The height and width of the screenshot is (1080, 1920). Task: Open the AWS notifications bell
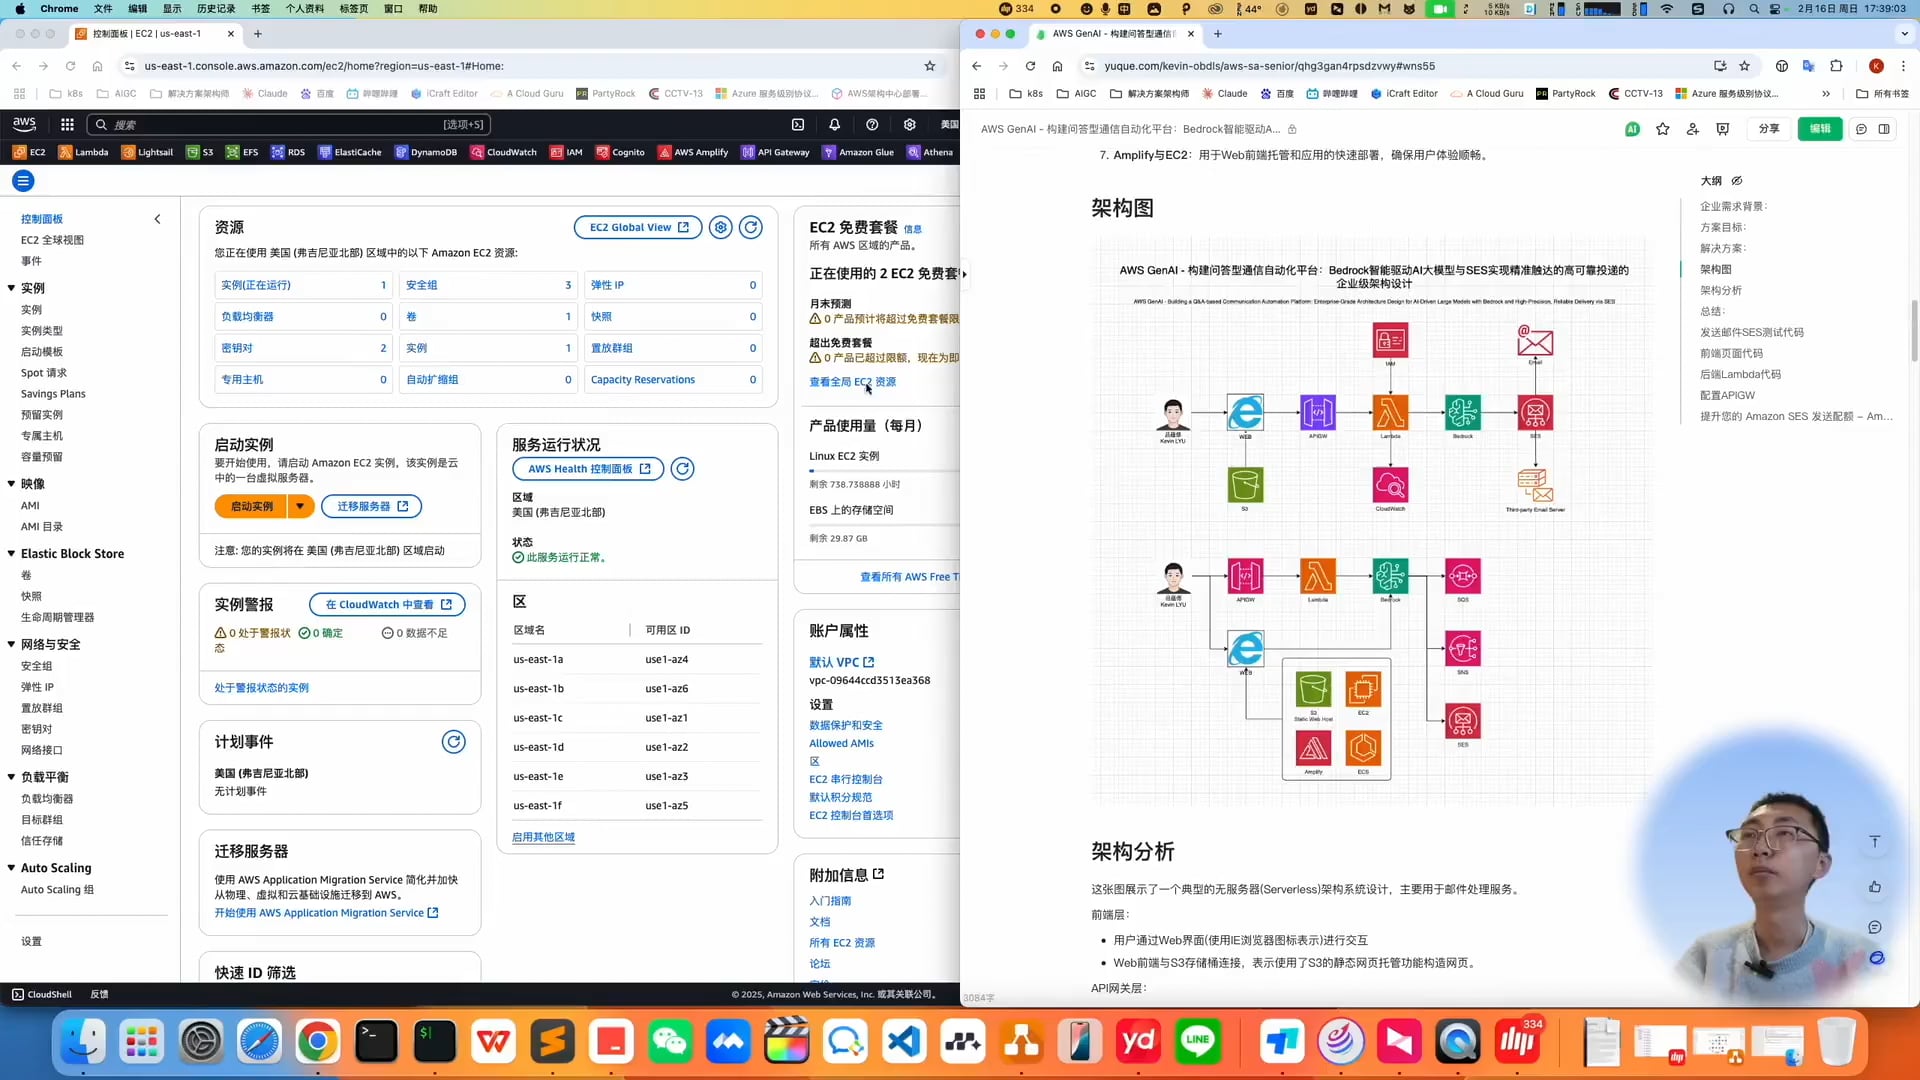coord(834,124)
